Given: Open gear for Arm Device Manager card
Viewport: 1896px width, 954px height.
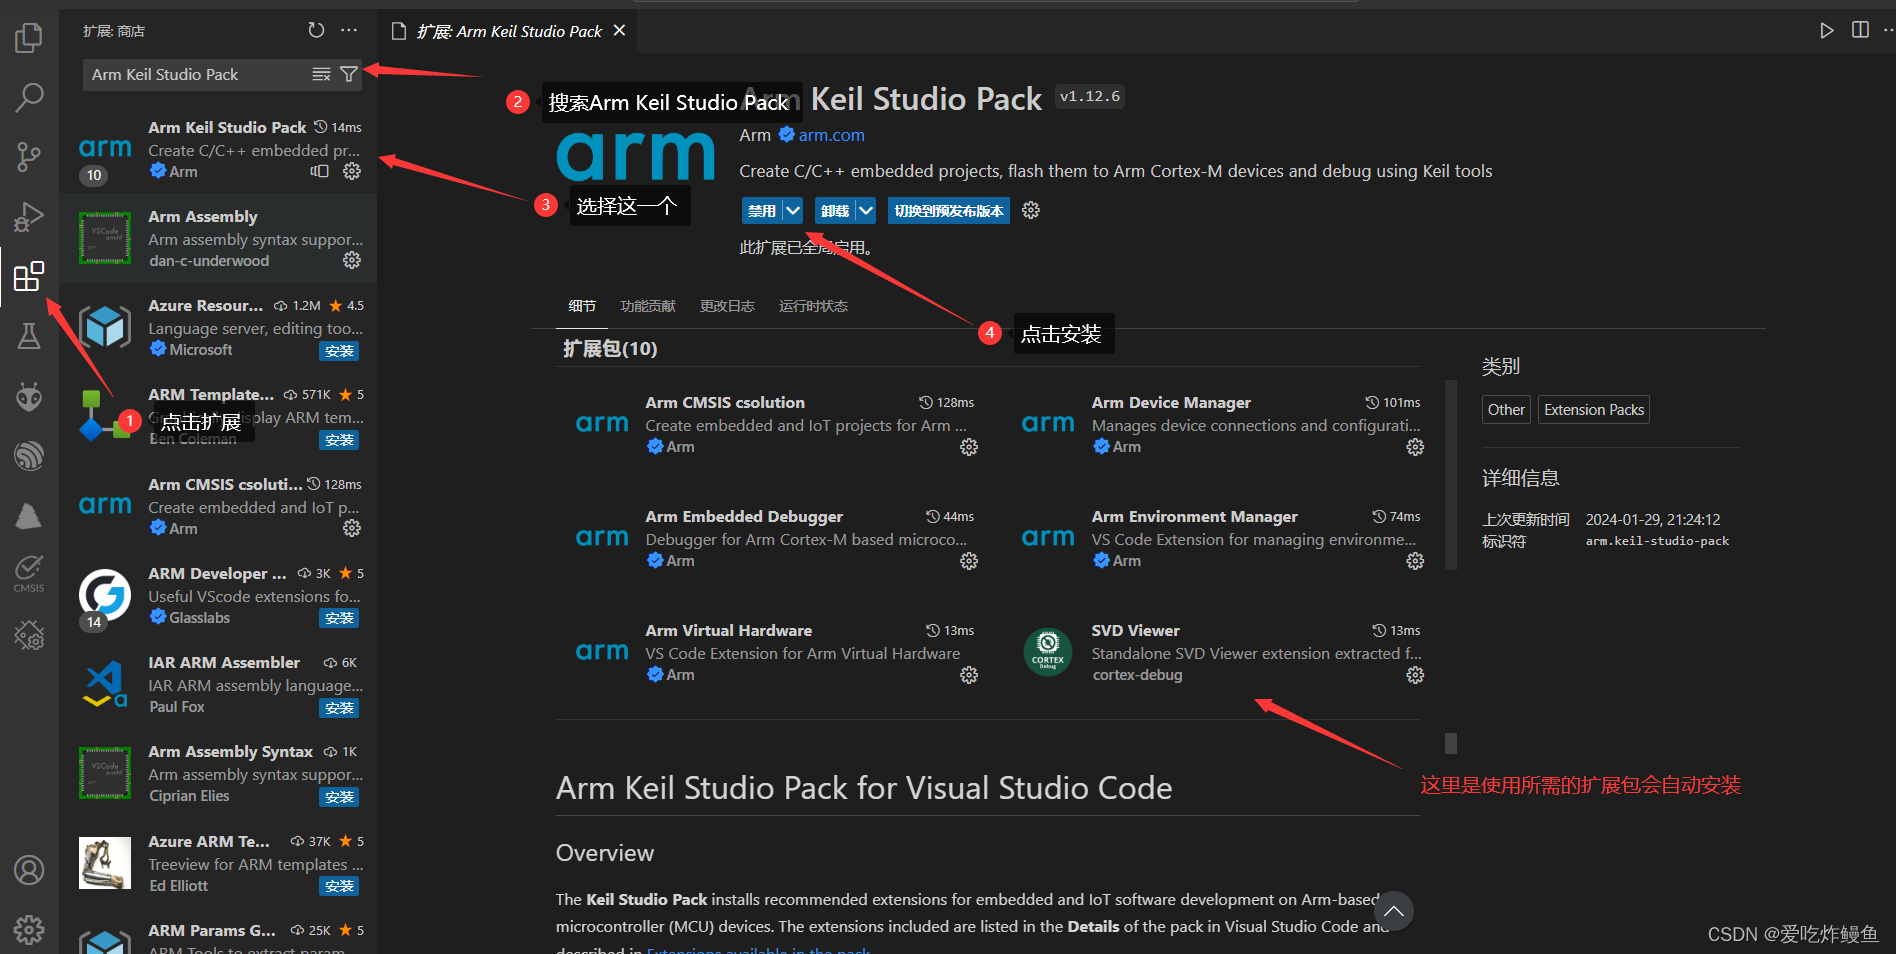Looking at the screenshot, I should tap(1415, 447).
